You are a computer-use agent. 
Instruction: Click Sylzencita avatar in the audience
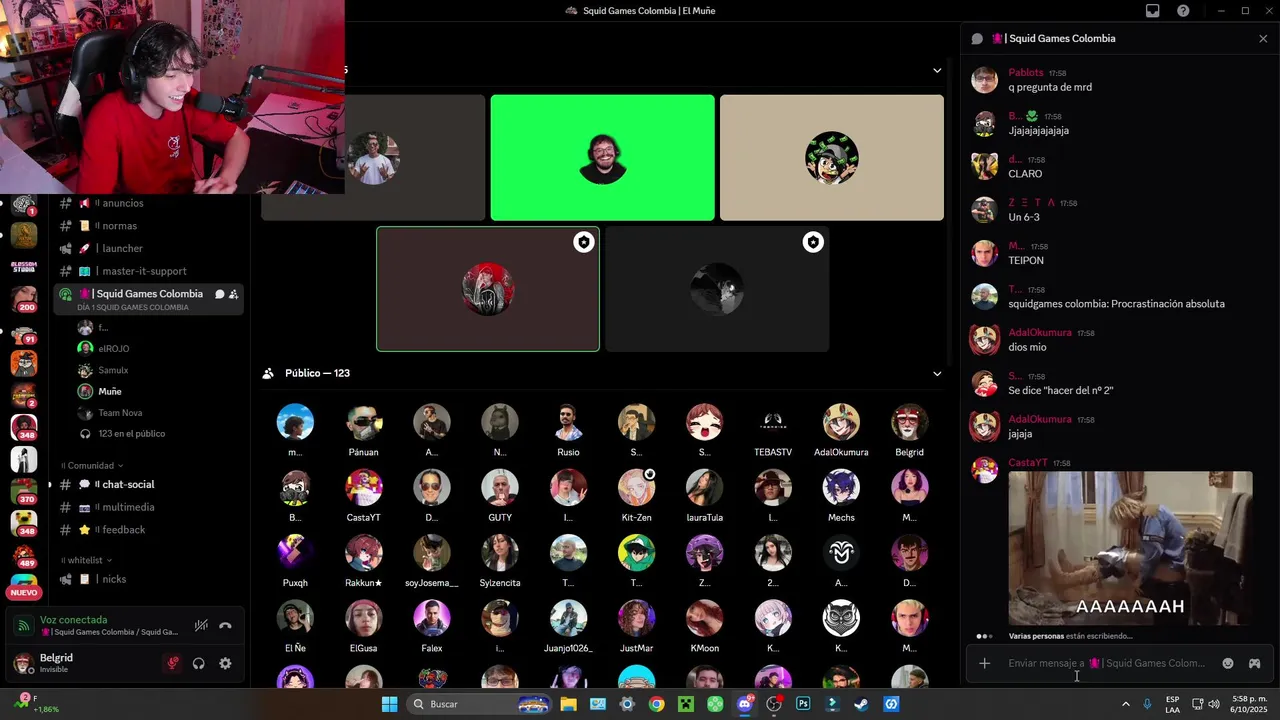pos(500,553)
